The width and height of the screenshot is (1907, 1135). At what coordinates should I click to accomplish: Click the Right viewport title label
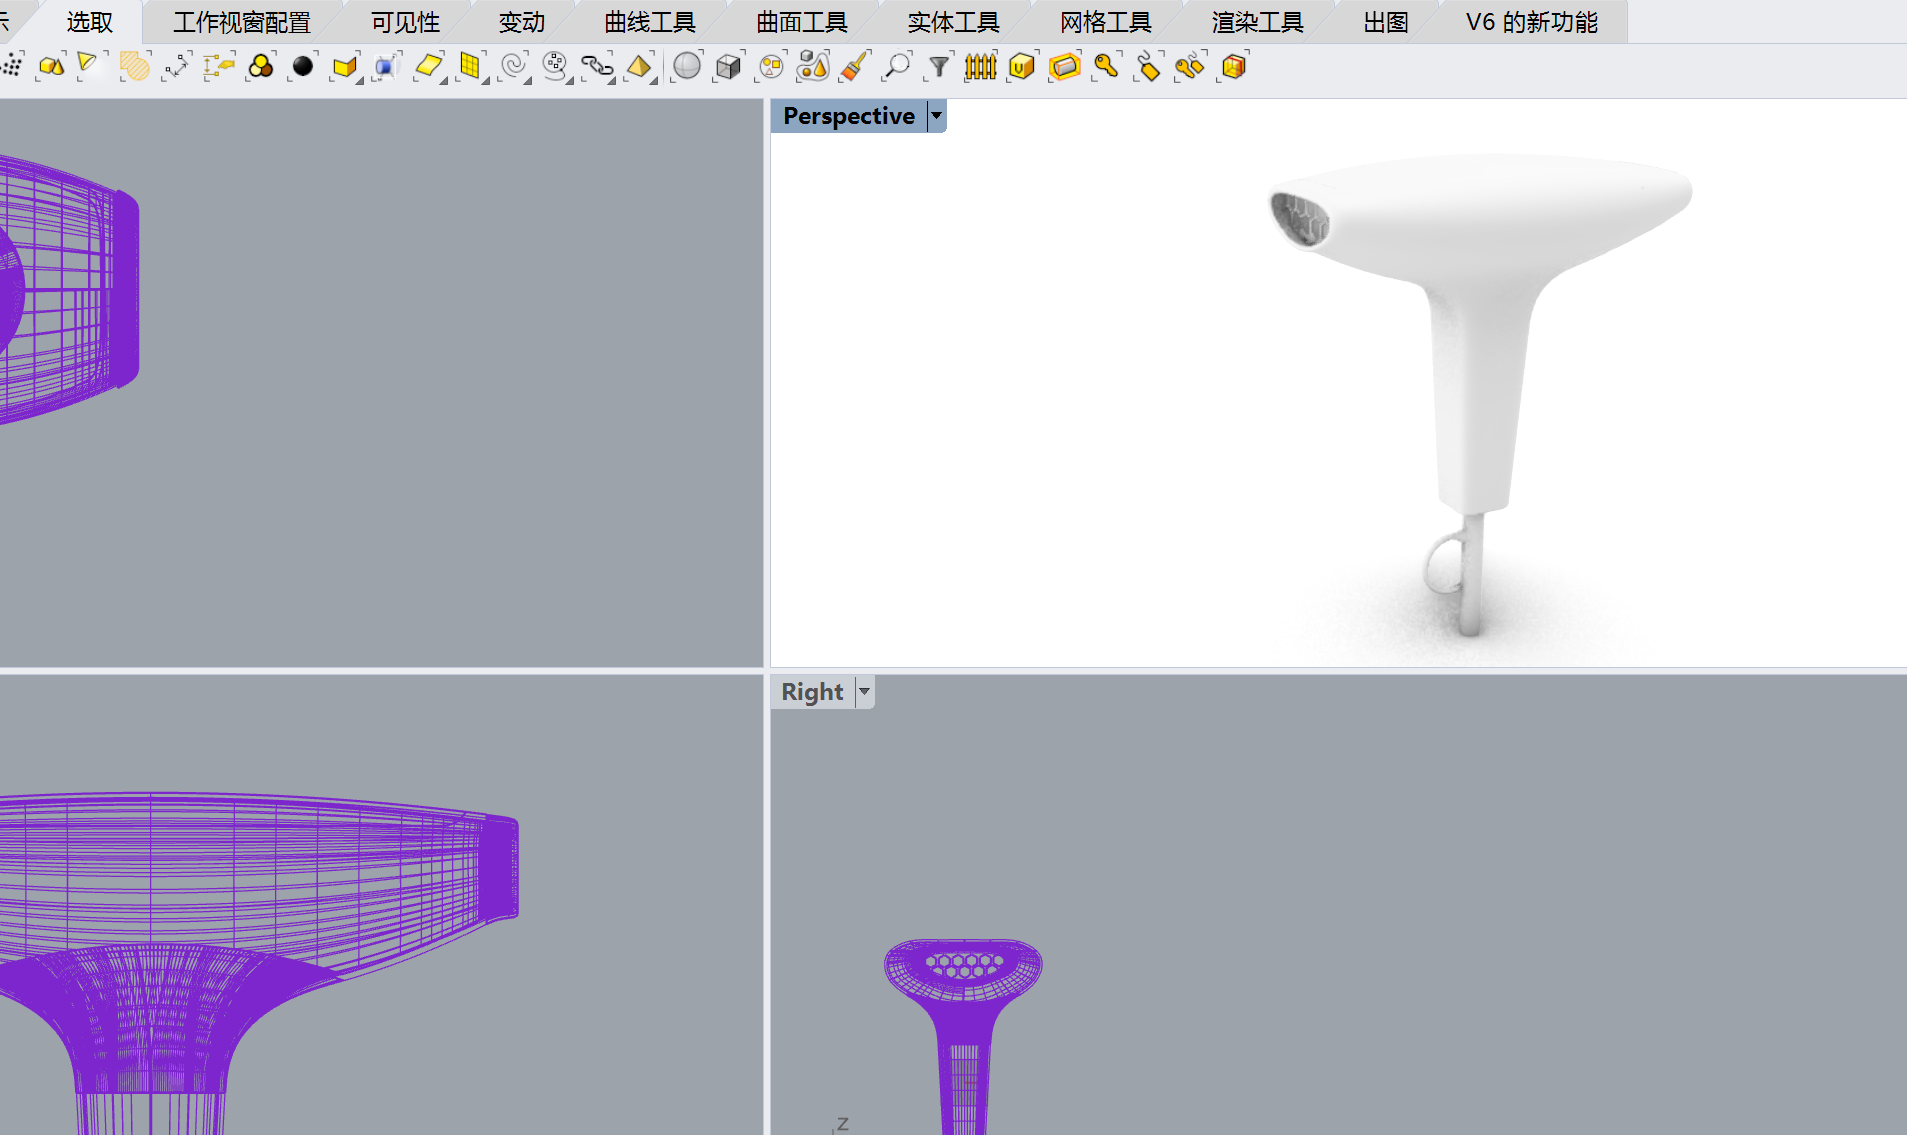click(x=812, y=692)
